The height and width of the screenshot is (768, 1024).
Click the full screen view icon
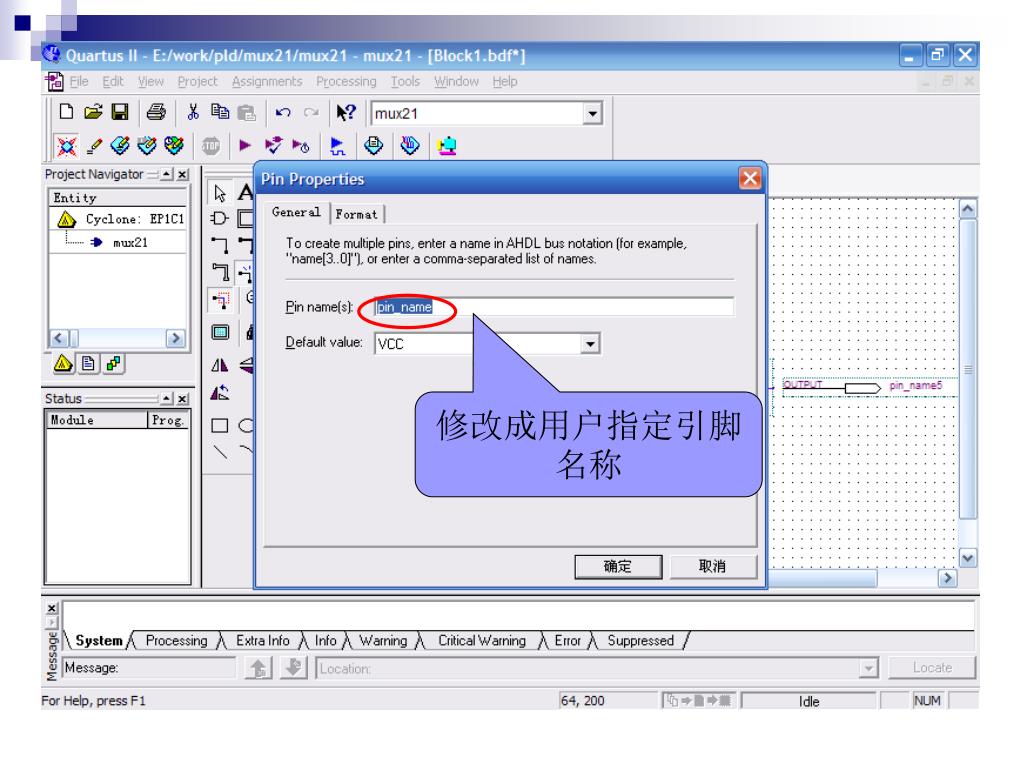220,332
